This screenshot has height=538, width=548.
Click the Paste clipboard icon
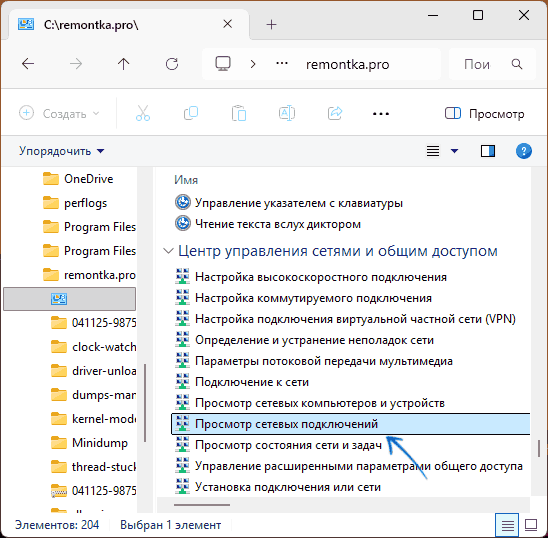239,114
